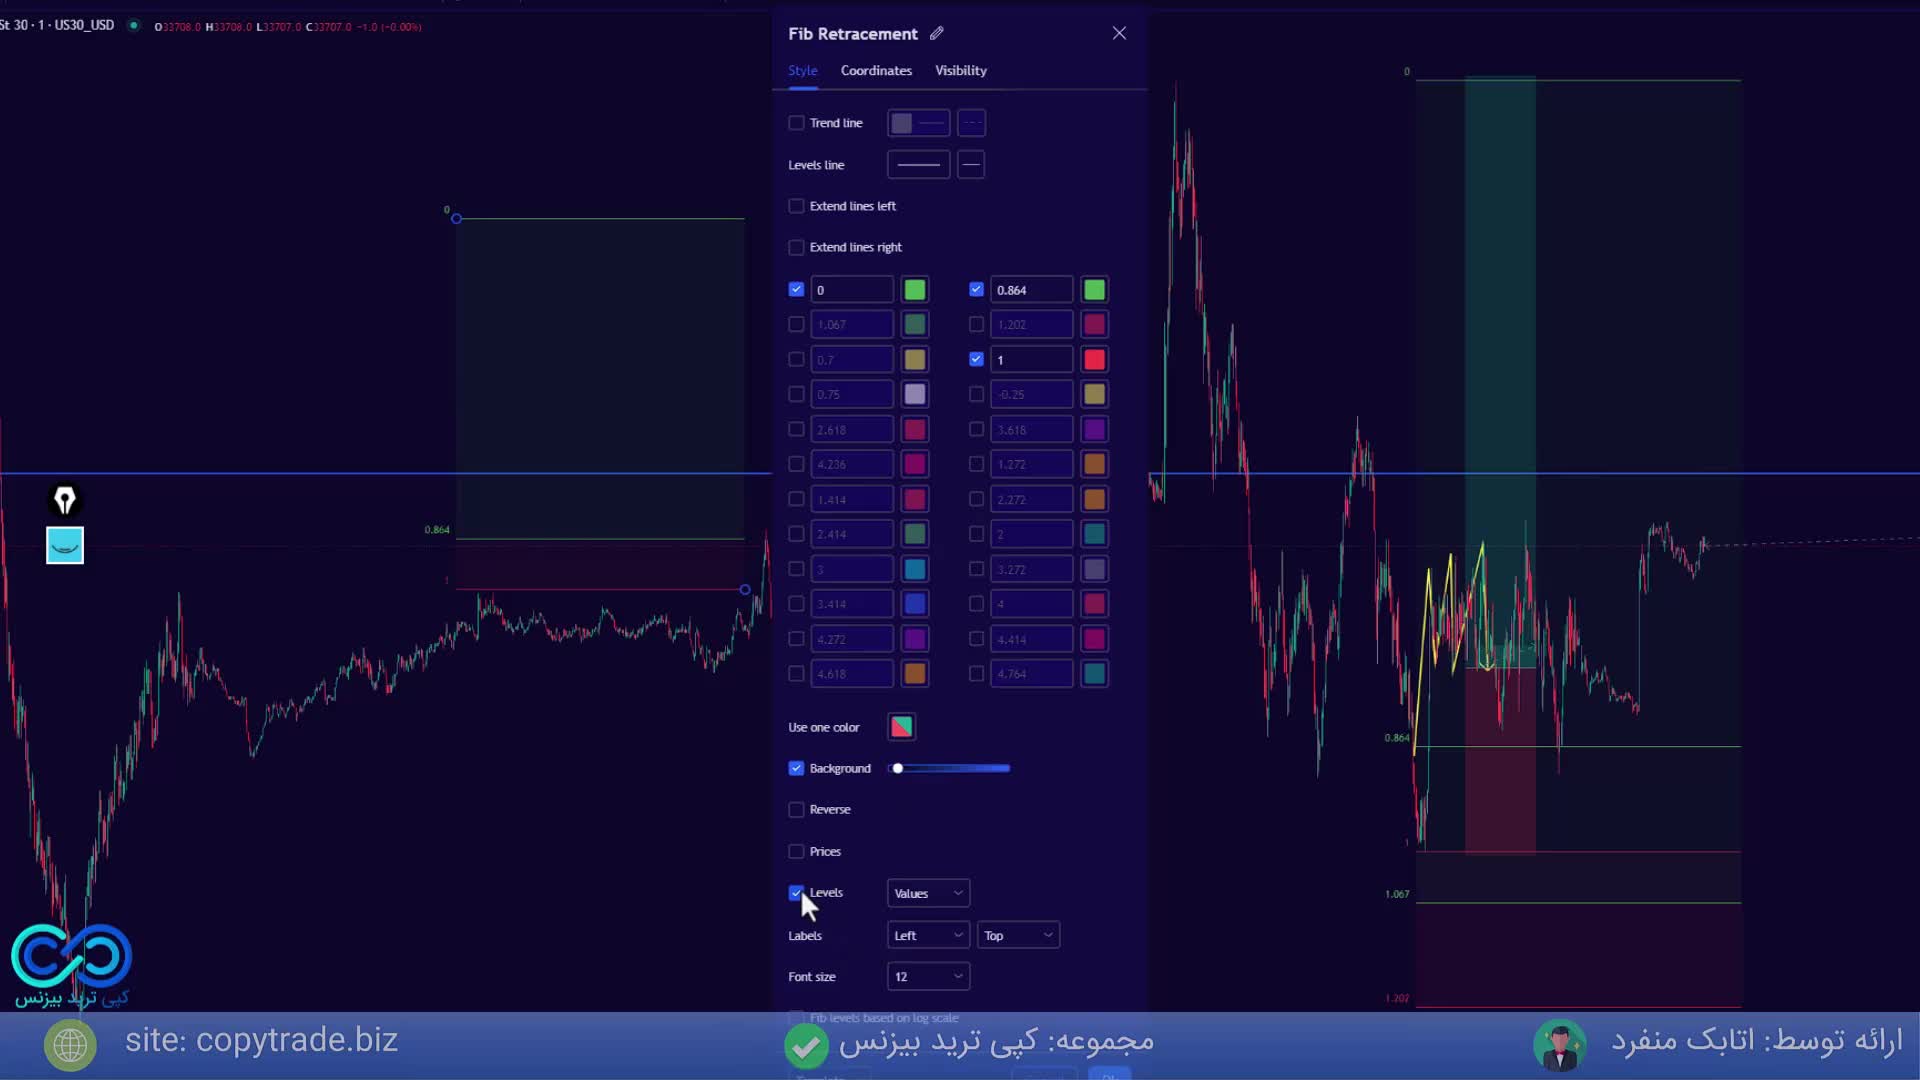1920x1080 pixels.
Task: Switch to the Visibility tab
Action: coord(960,71)
